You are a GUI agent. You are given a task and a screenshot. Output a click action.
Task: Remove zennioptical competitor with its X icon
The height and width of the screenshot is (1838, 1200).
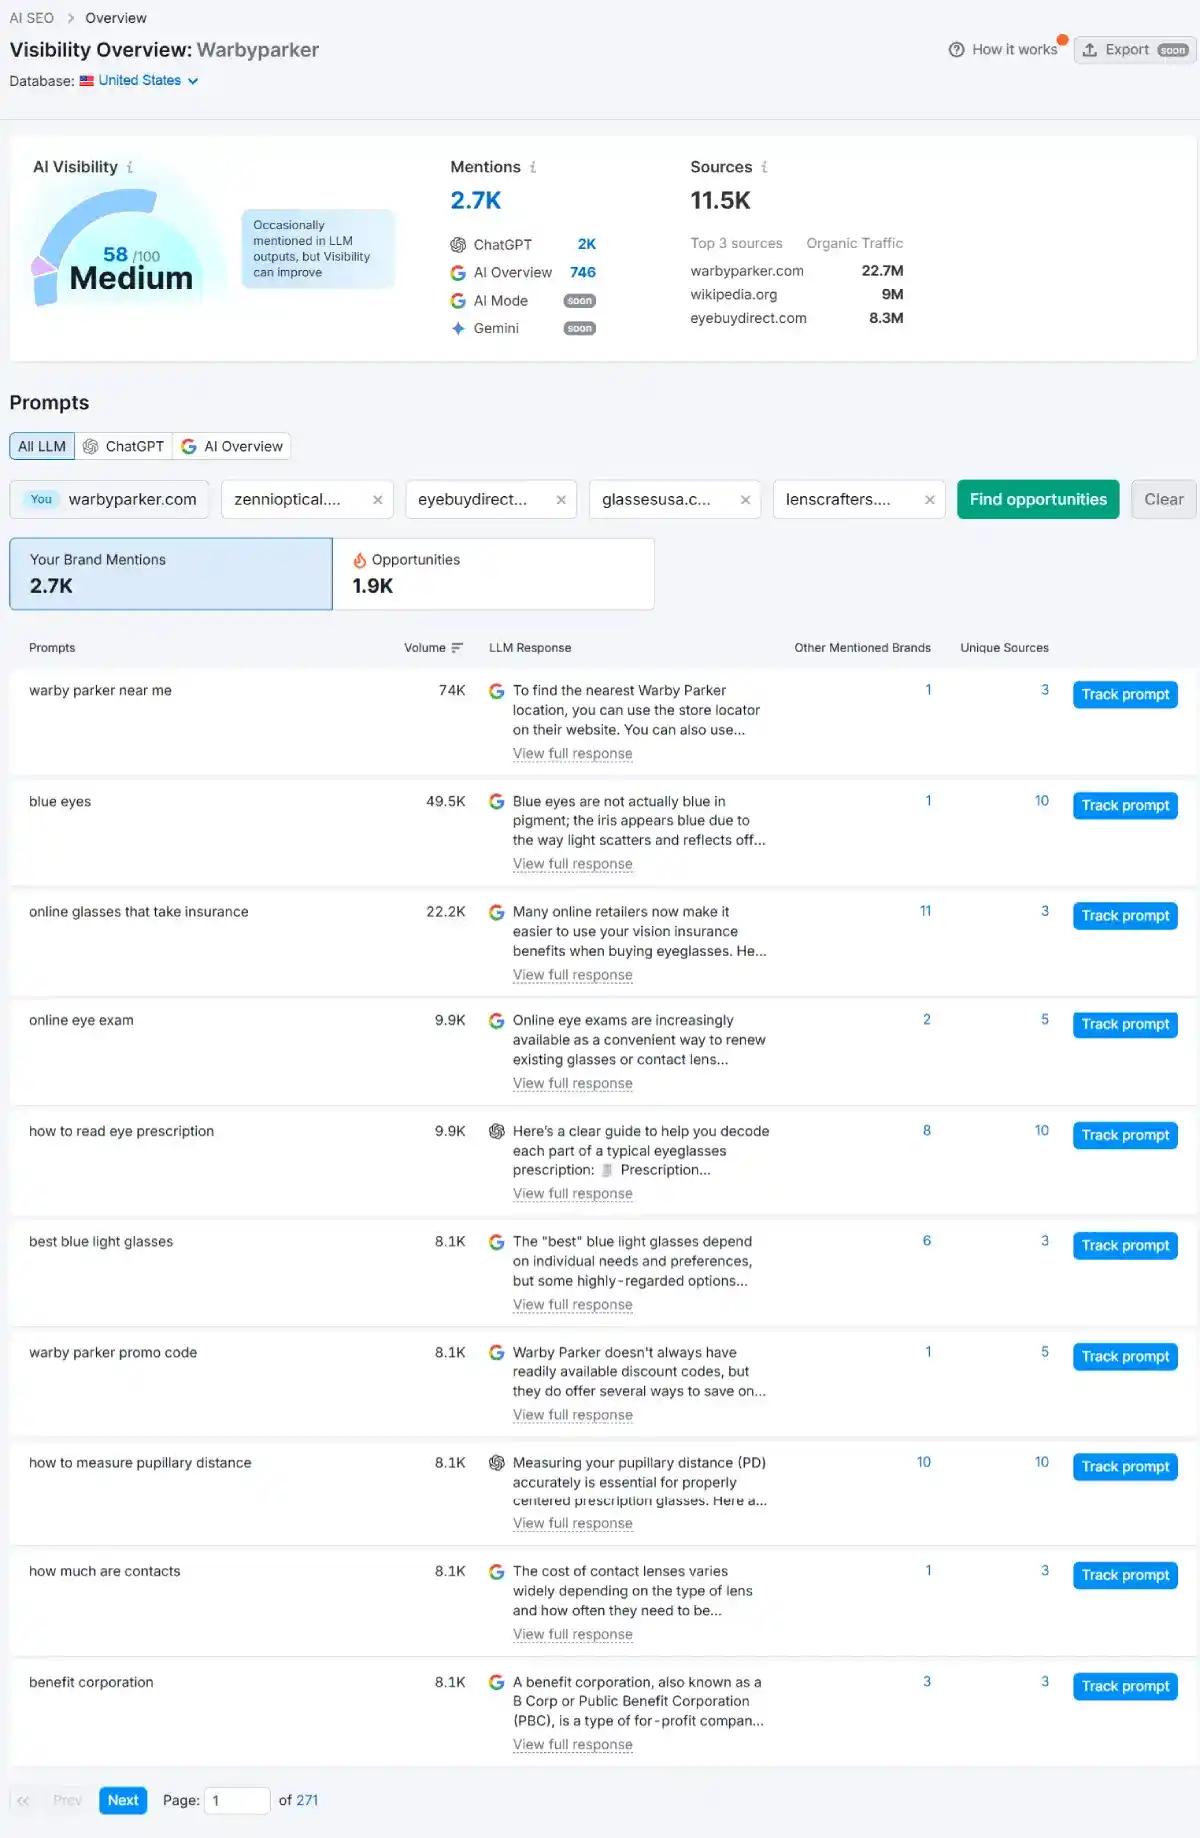coord(377,500)
